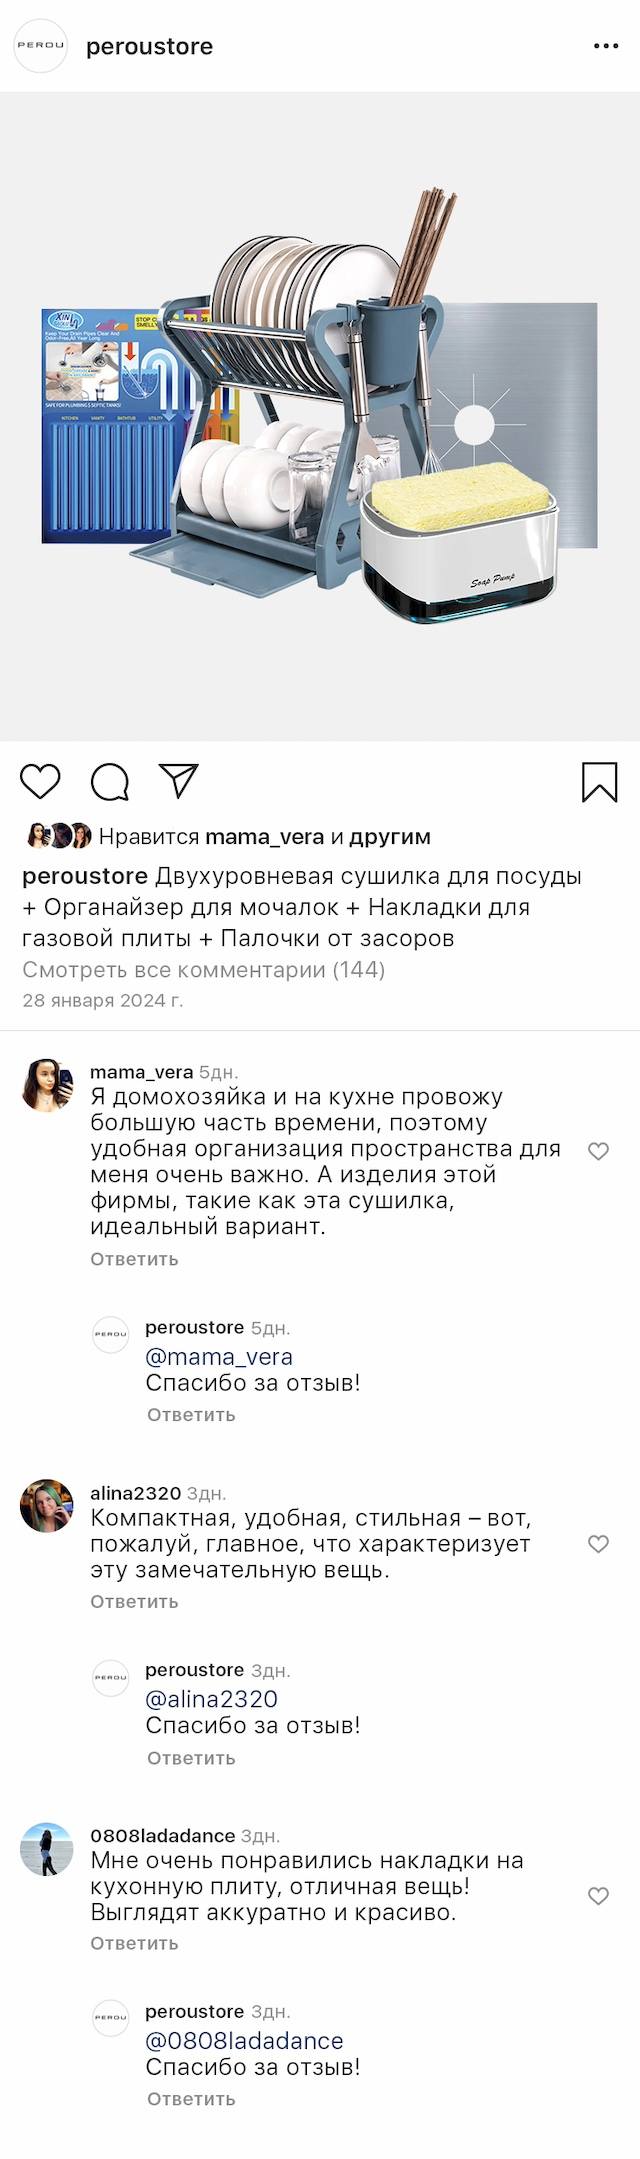Like mama_vera's comment
Viewport: 640px width, 2159px height.
(x=598, y=1151)
